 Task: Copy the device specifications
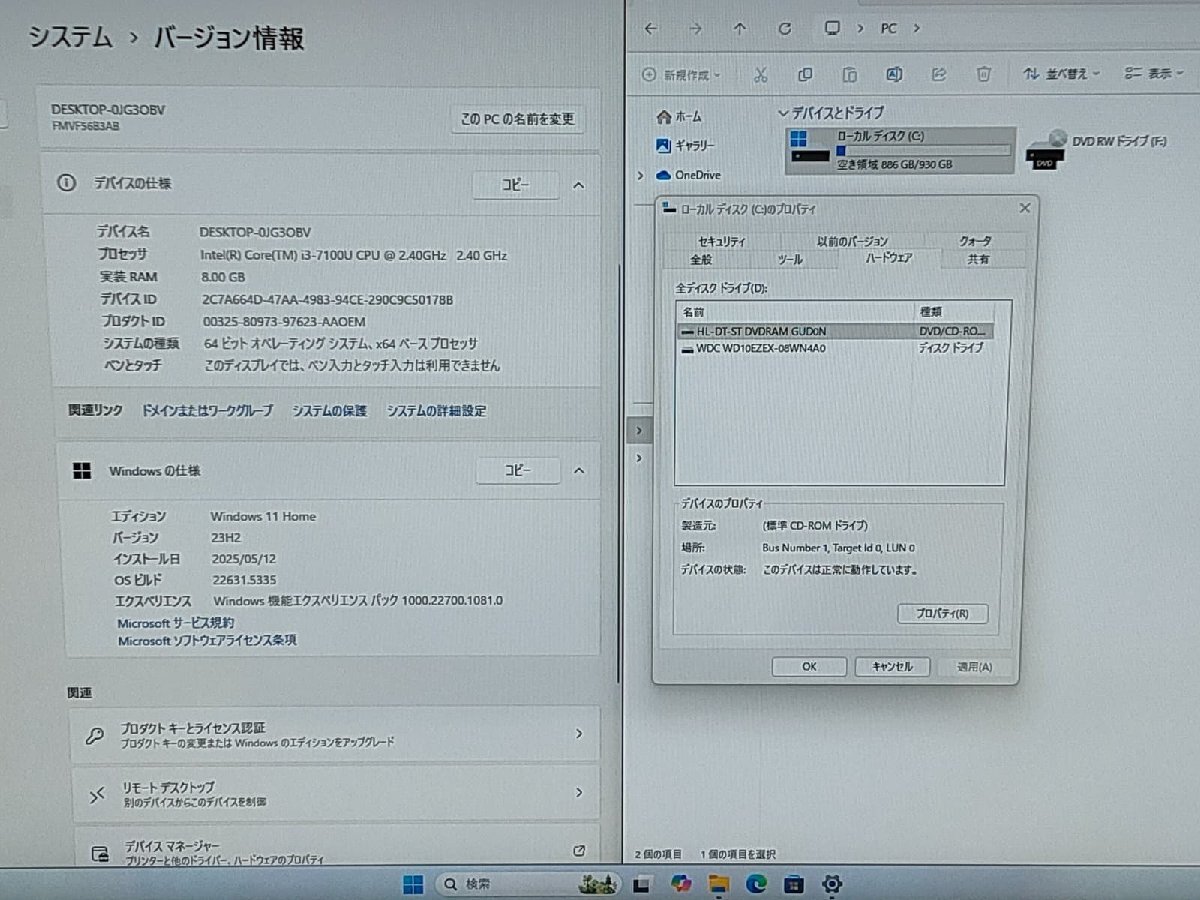point(515,185)
